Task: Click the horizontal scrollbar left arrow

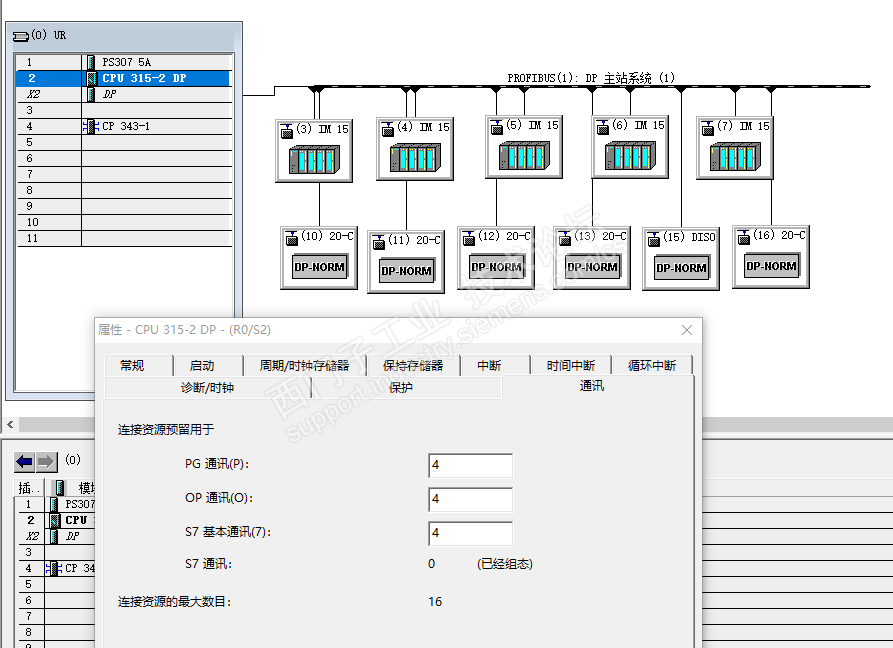Action: [x=10, y=424]
